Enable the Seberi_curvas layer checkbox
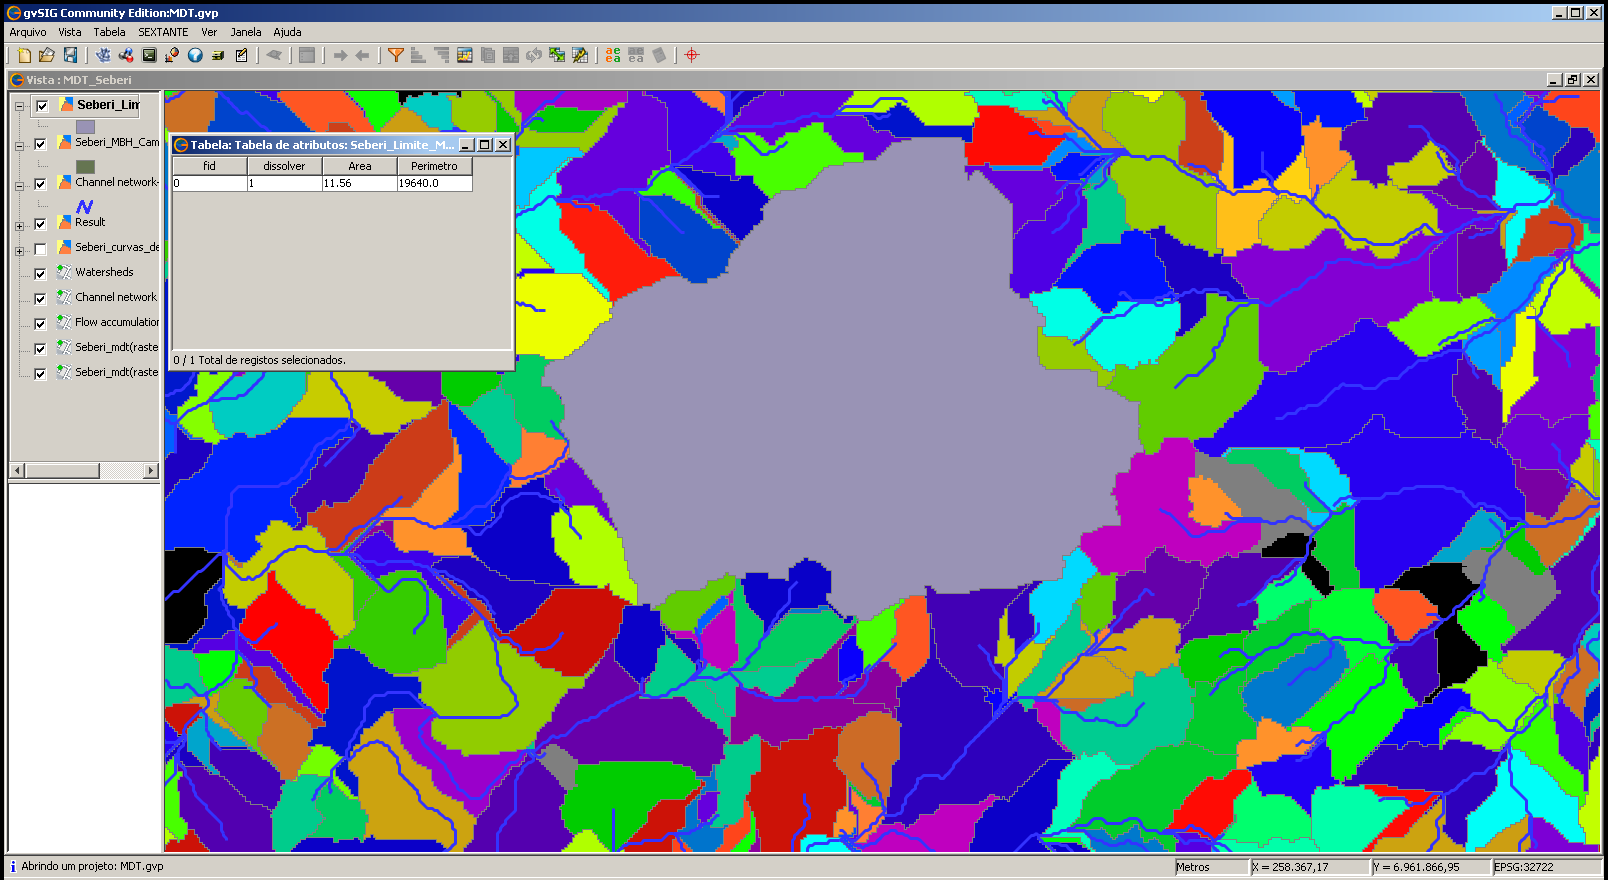The width and height of the screenshot is (1608, 880). [x=40, y=249]
